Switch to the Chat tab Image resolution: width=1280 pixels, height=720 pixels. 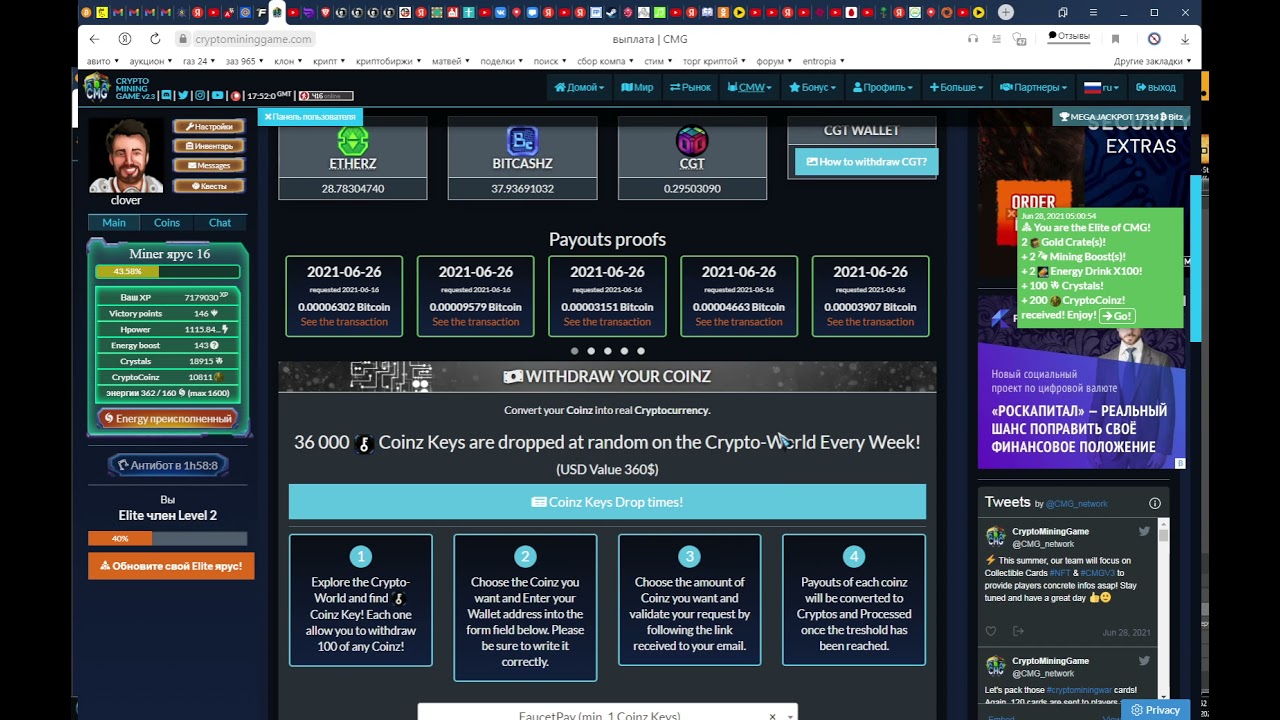coord(220,222)
